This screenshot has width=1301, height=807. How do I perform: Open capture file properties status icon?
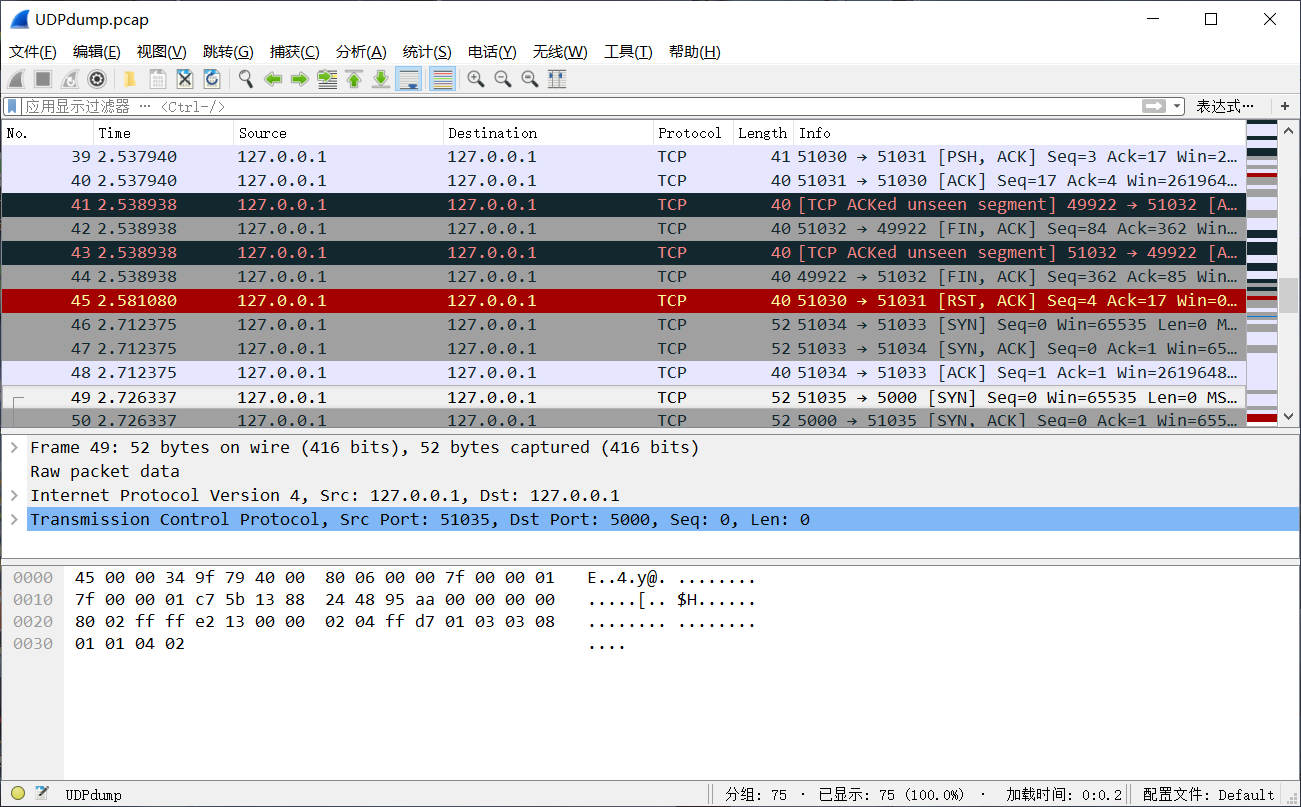click(x=42, y=794)
